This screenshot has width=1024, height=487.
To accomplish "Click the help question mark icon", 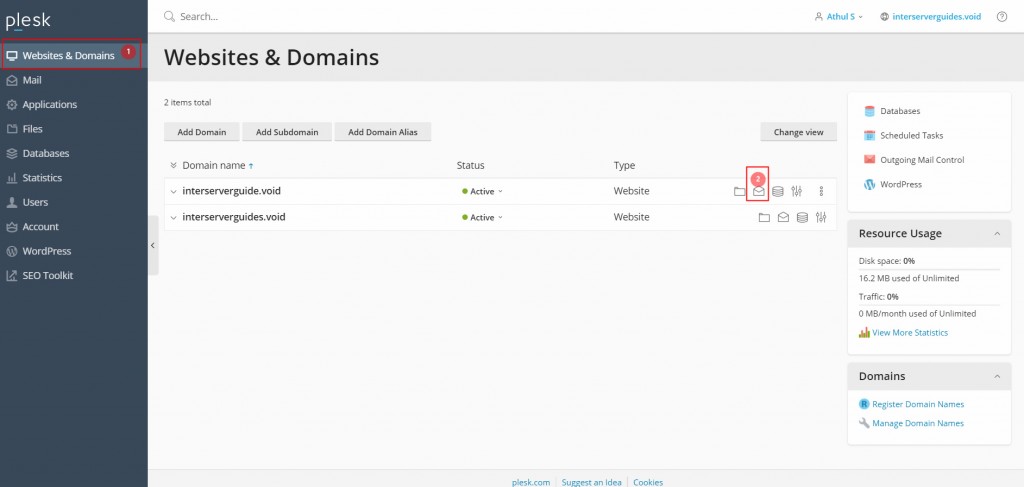I will tap(1002, 17).
